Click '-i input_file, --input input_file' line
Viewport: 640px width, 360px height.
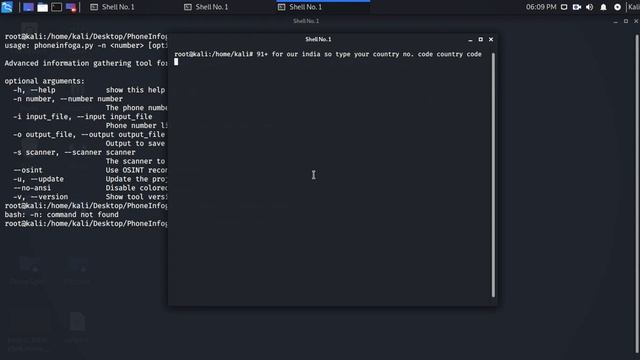click(x=82, y=117)
